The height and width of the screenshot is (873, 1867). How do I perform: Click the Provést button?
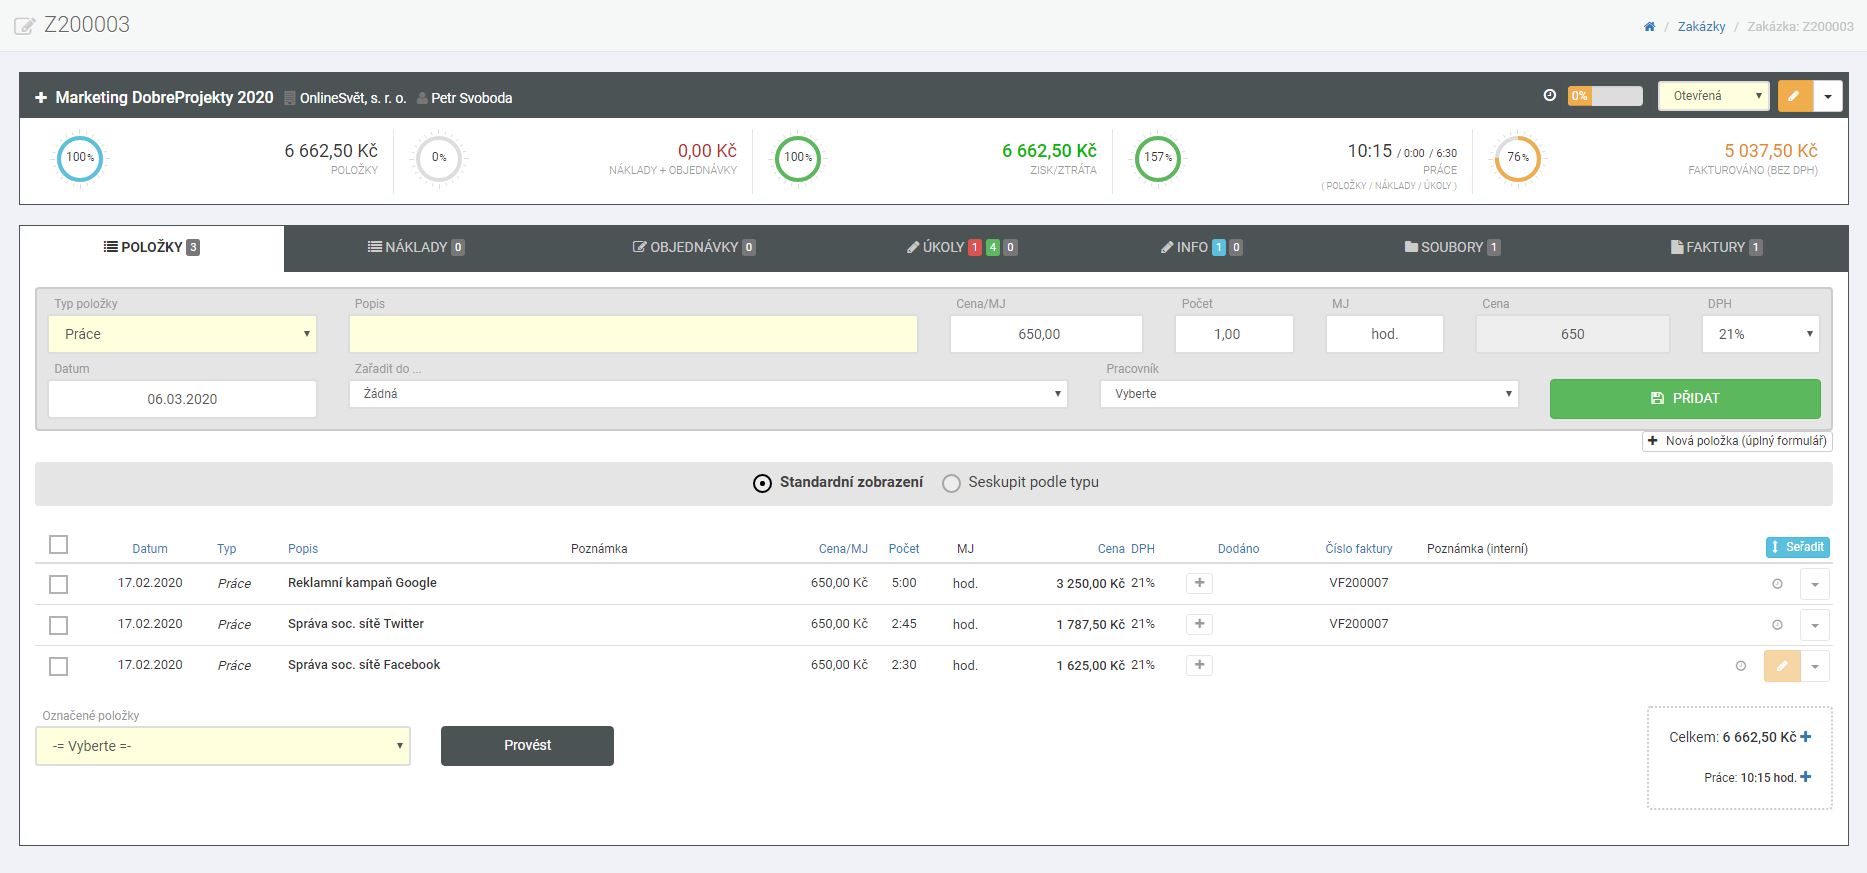[527, 746]
